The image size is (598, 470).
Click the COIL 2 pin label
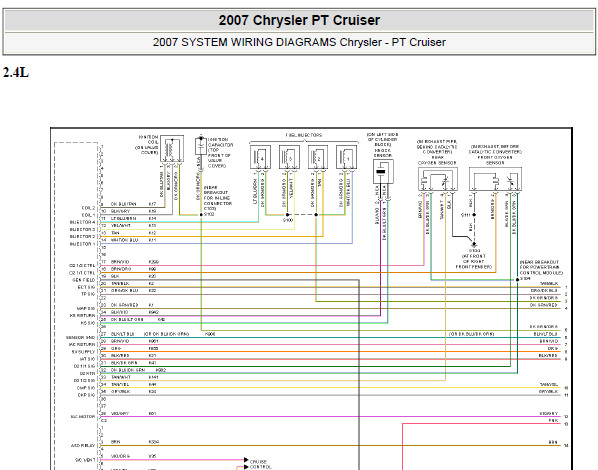(x=88, y=208)
